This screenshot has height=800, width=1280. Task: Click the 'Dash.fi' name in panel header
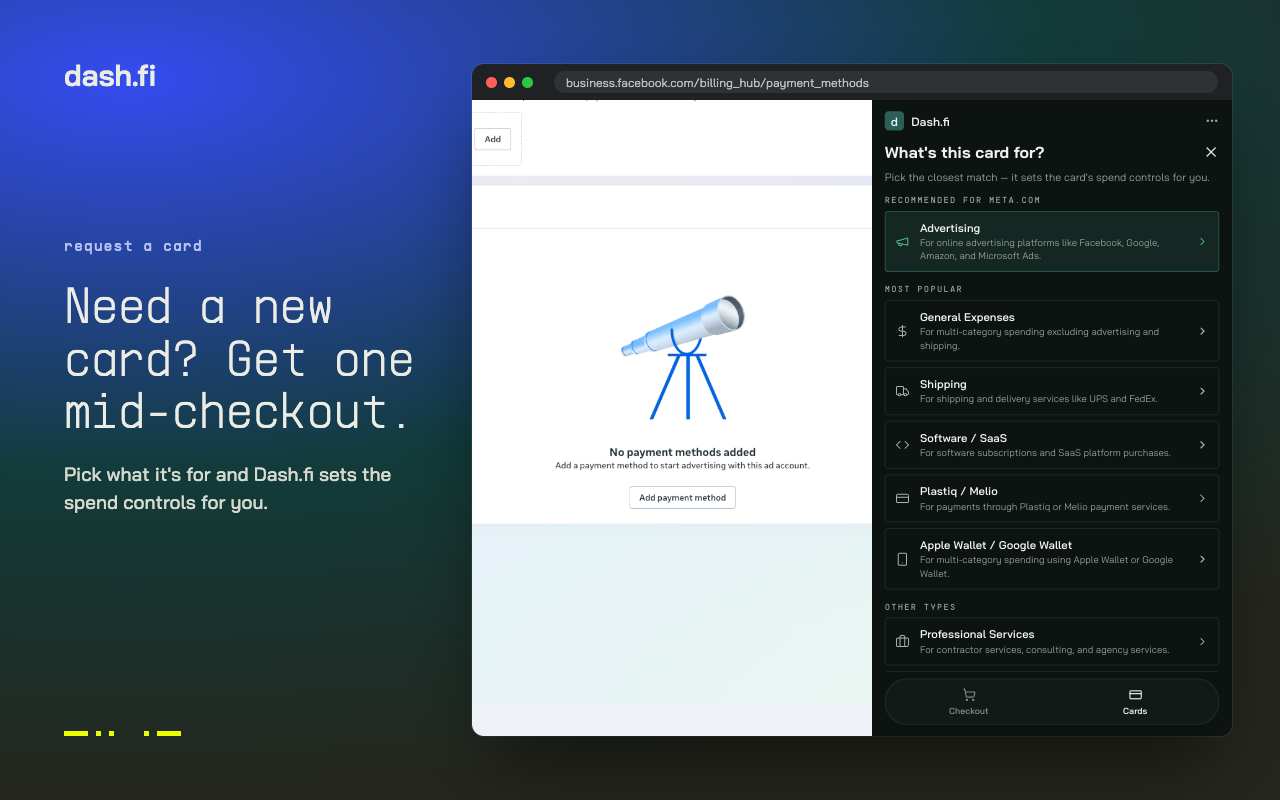pos(930,122)
